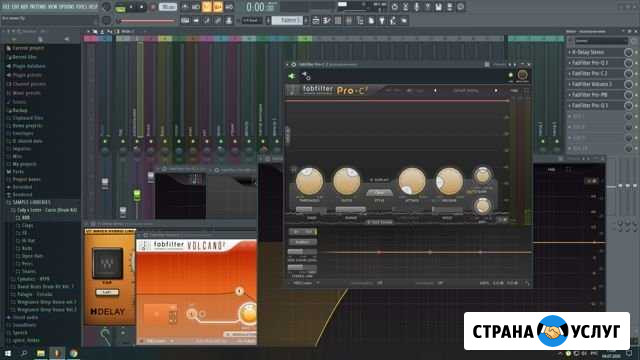Toggle the highlighted blend recording button

coord(218,7)
